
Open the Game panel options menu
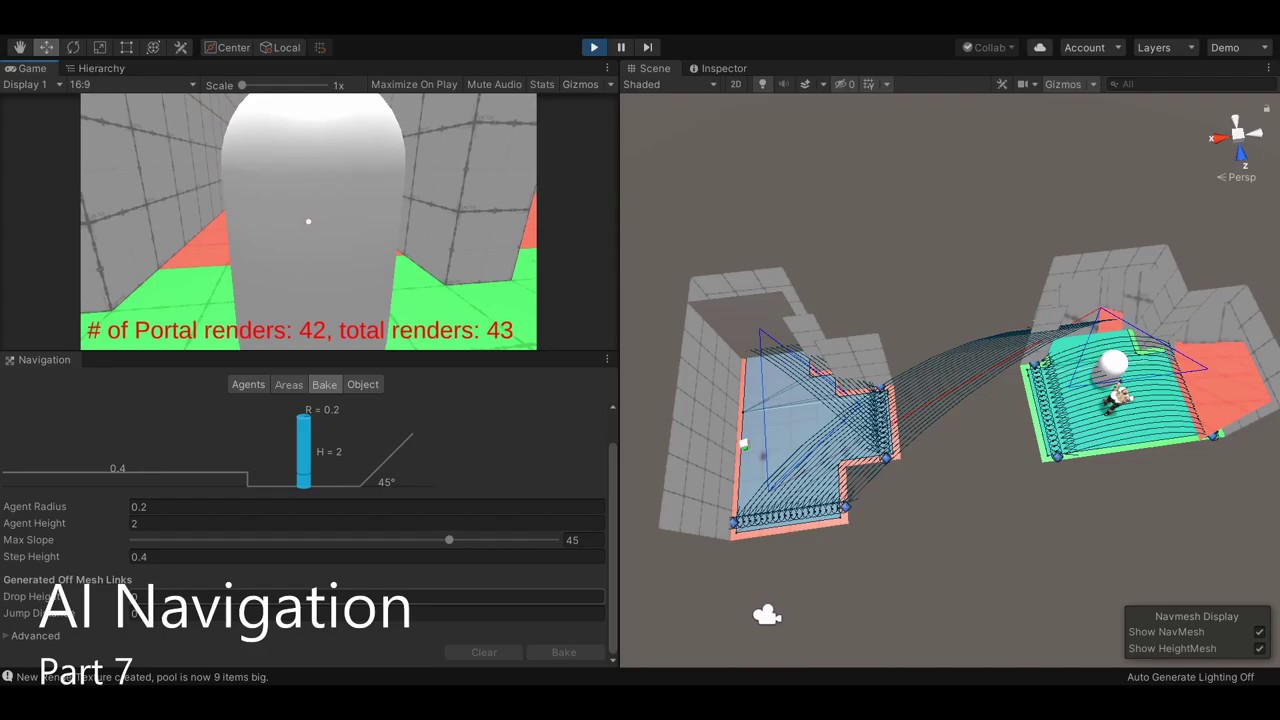click(x=607, y=68)
